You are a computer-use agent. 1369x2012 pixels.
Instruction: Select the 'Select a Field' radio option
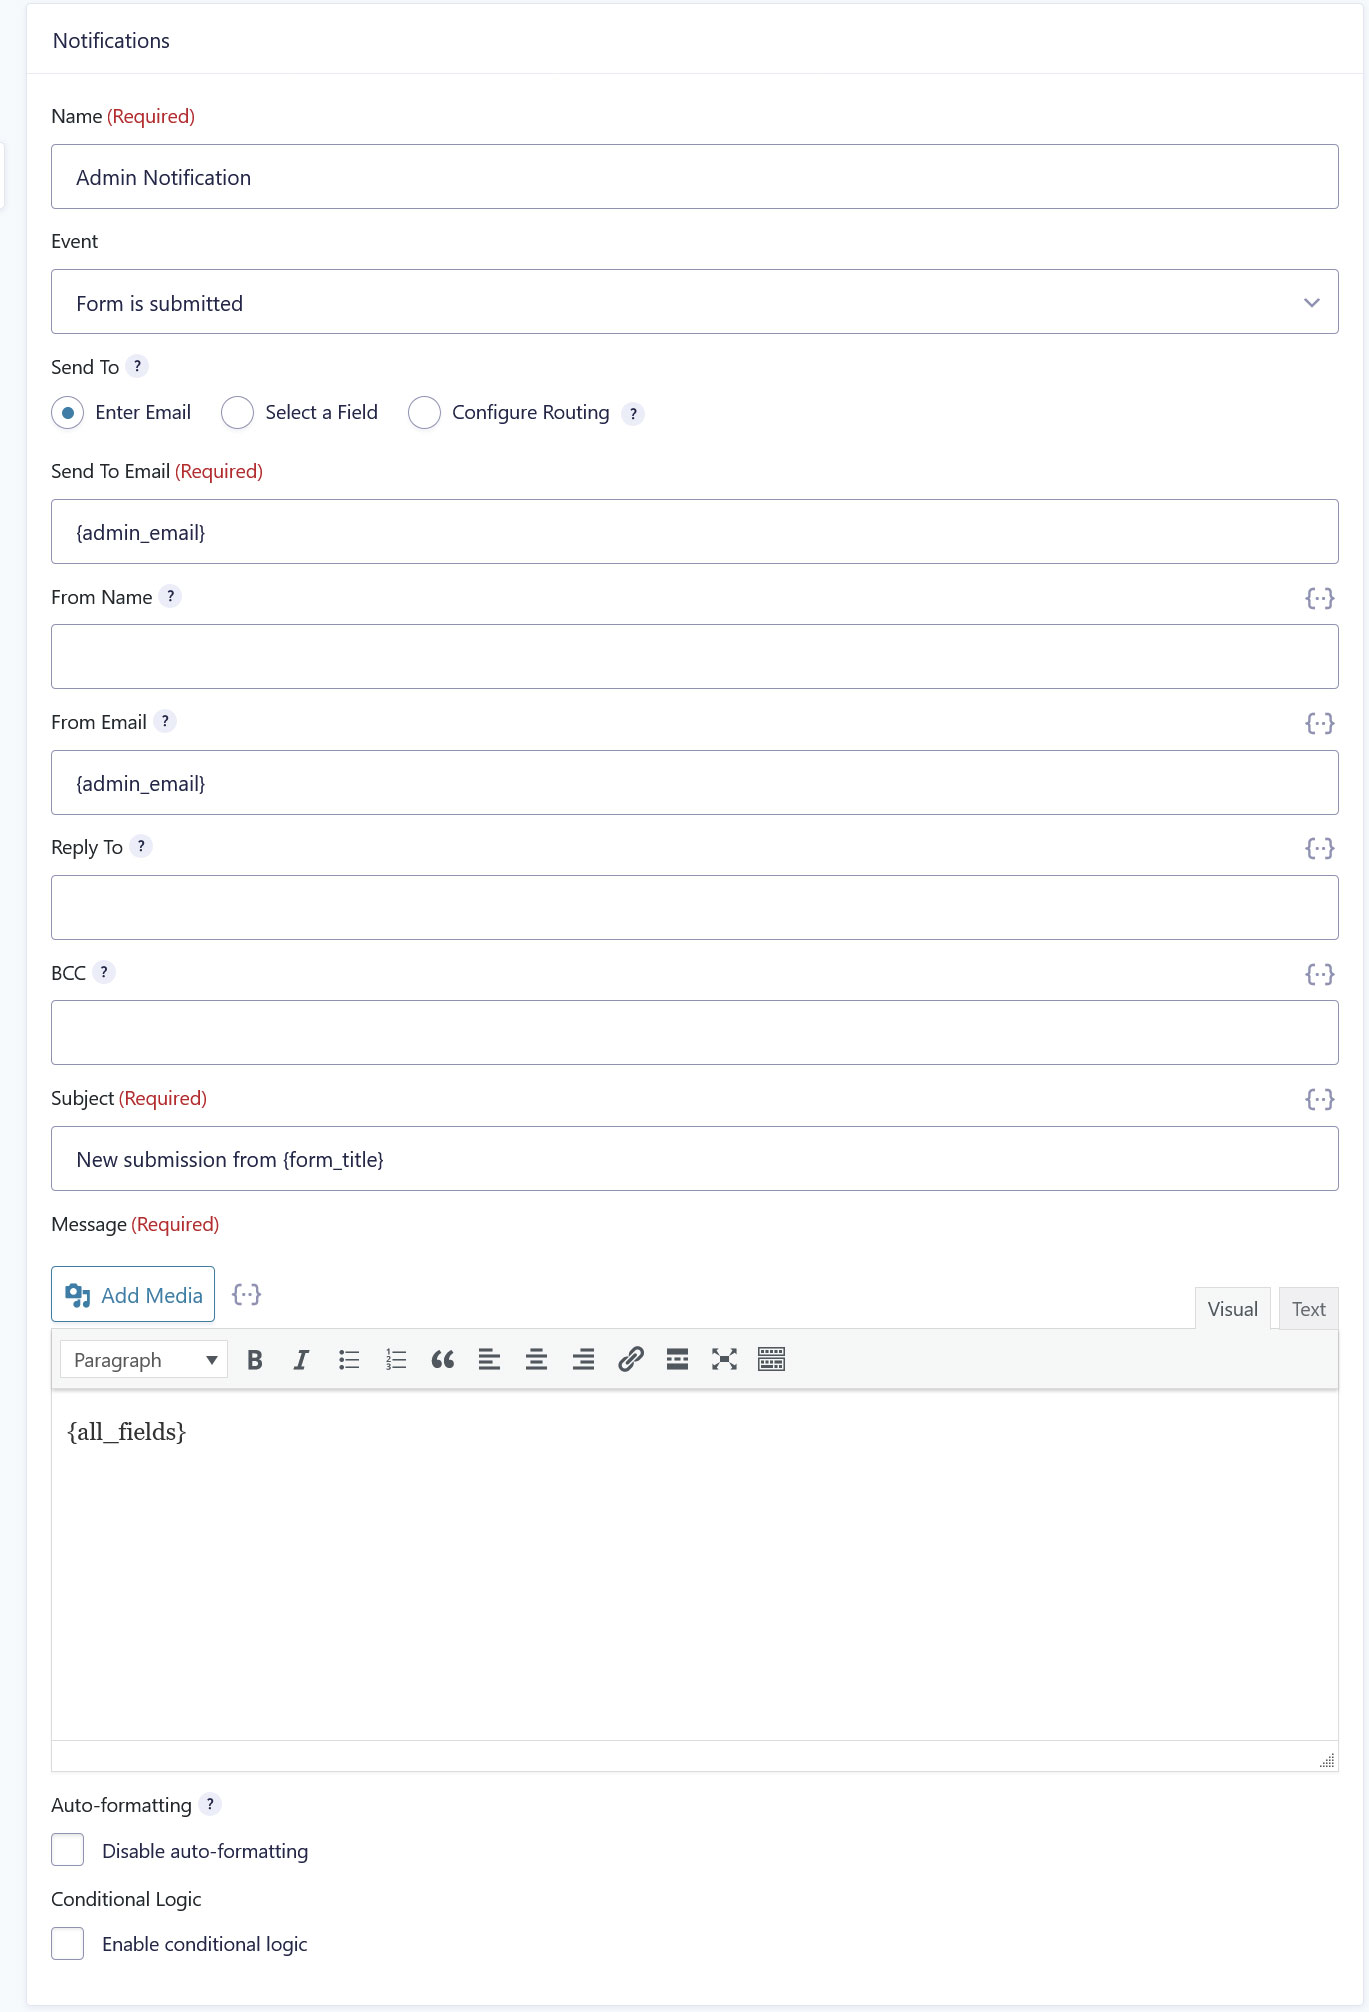click(x=237, y=413)
